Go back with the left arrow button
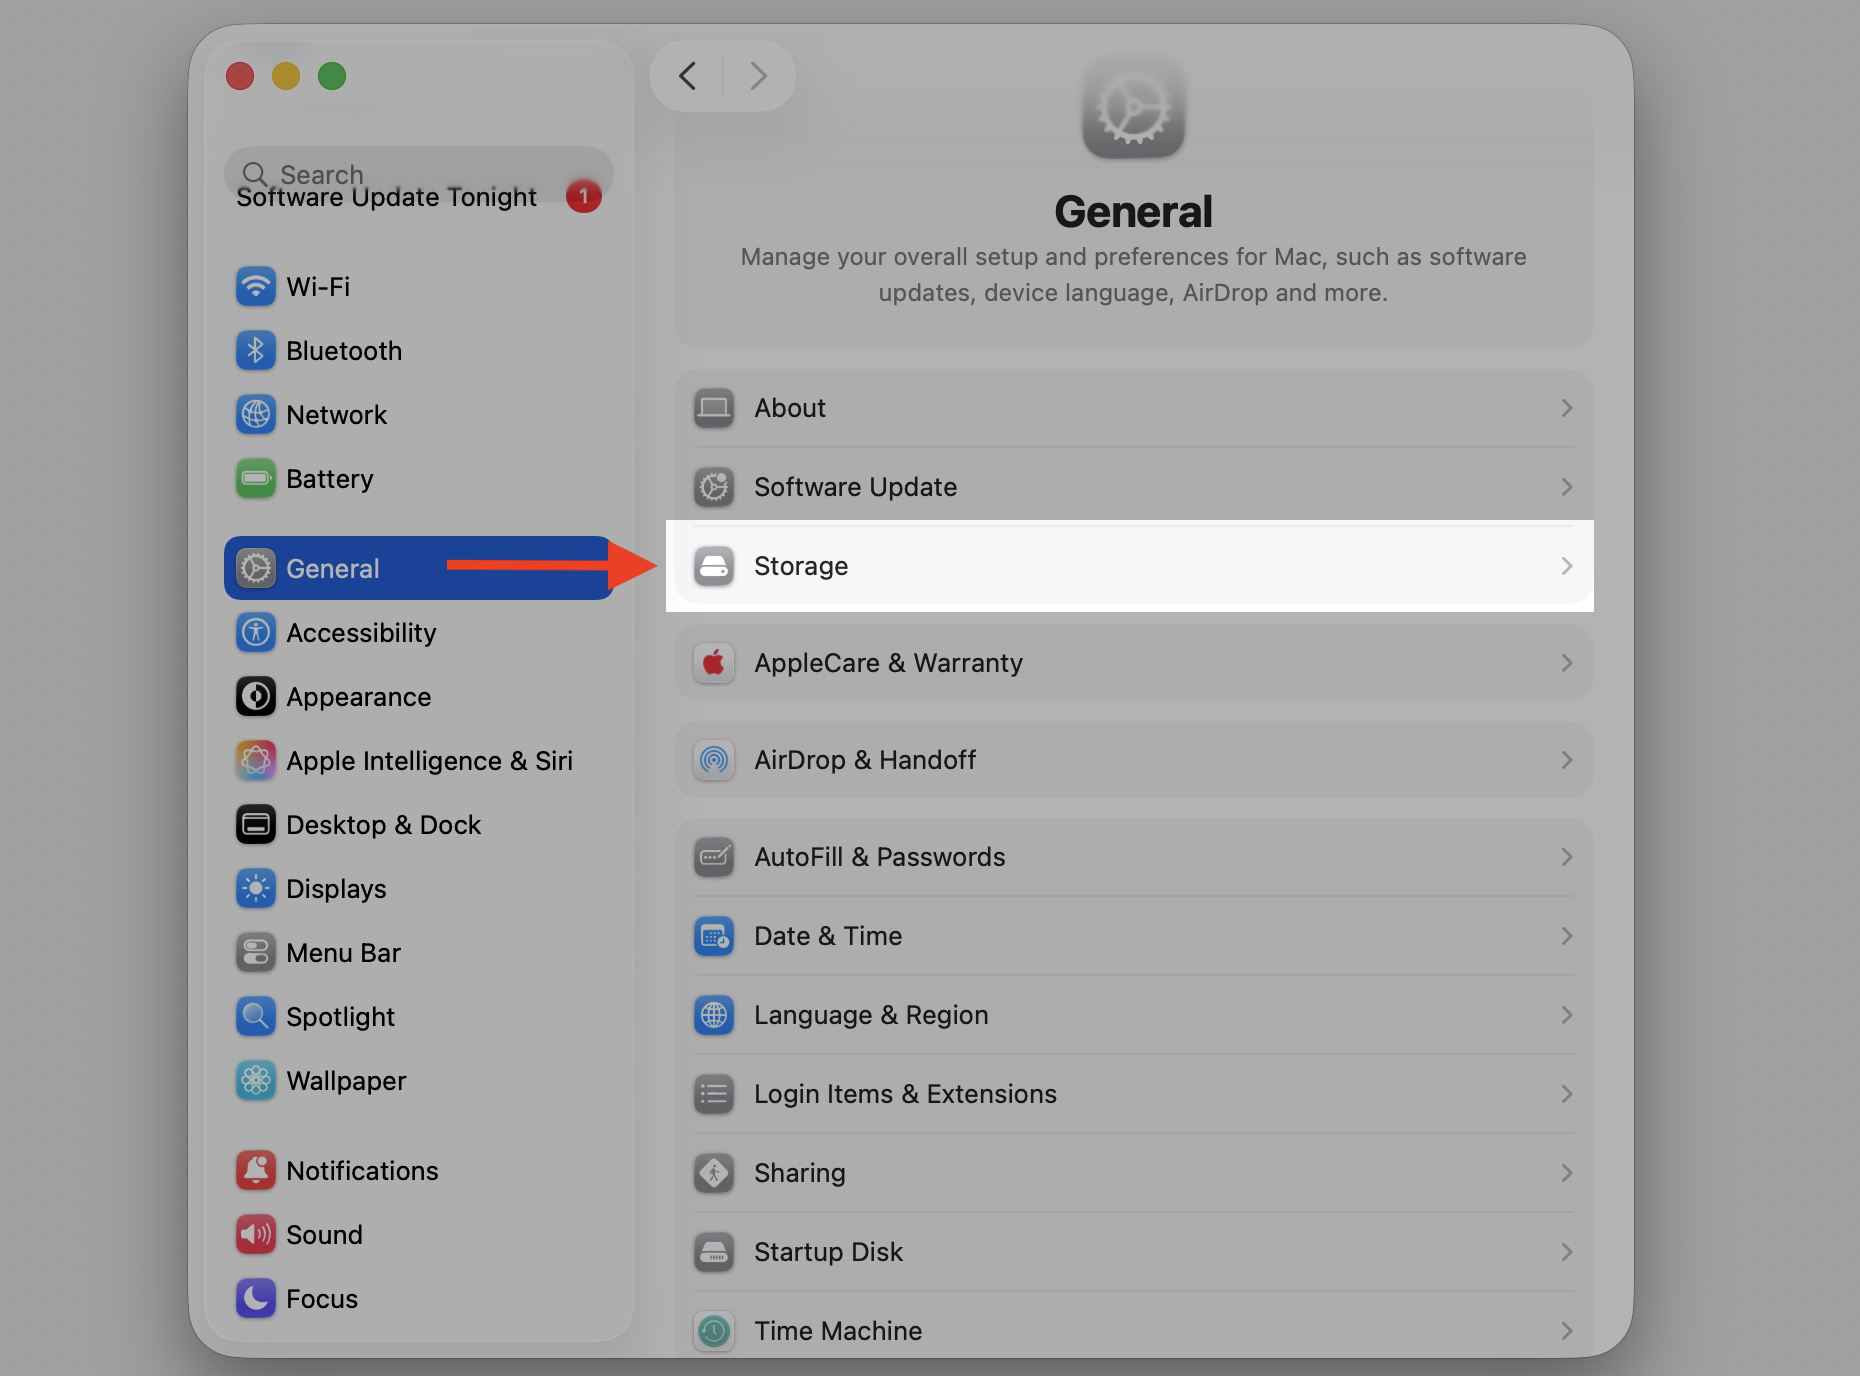 [687, 76]
